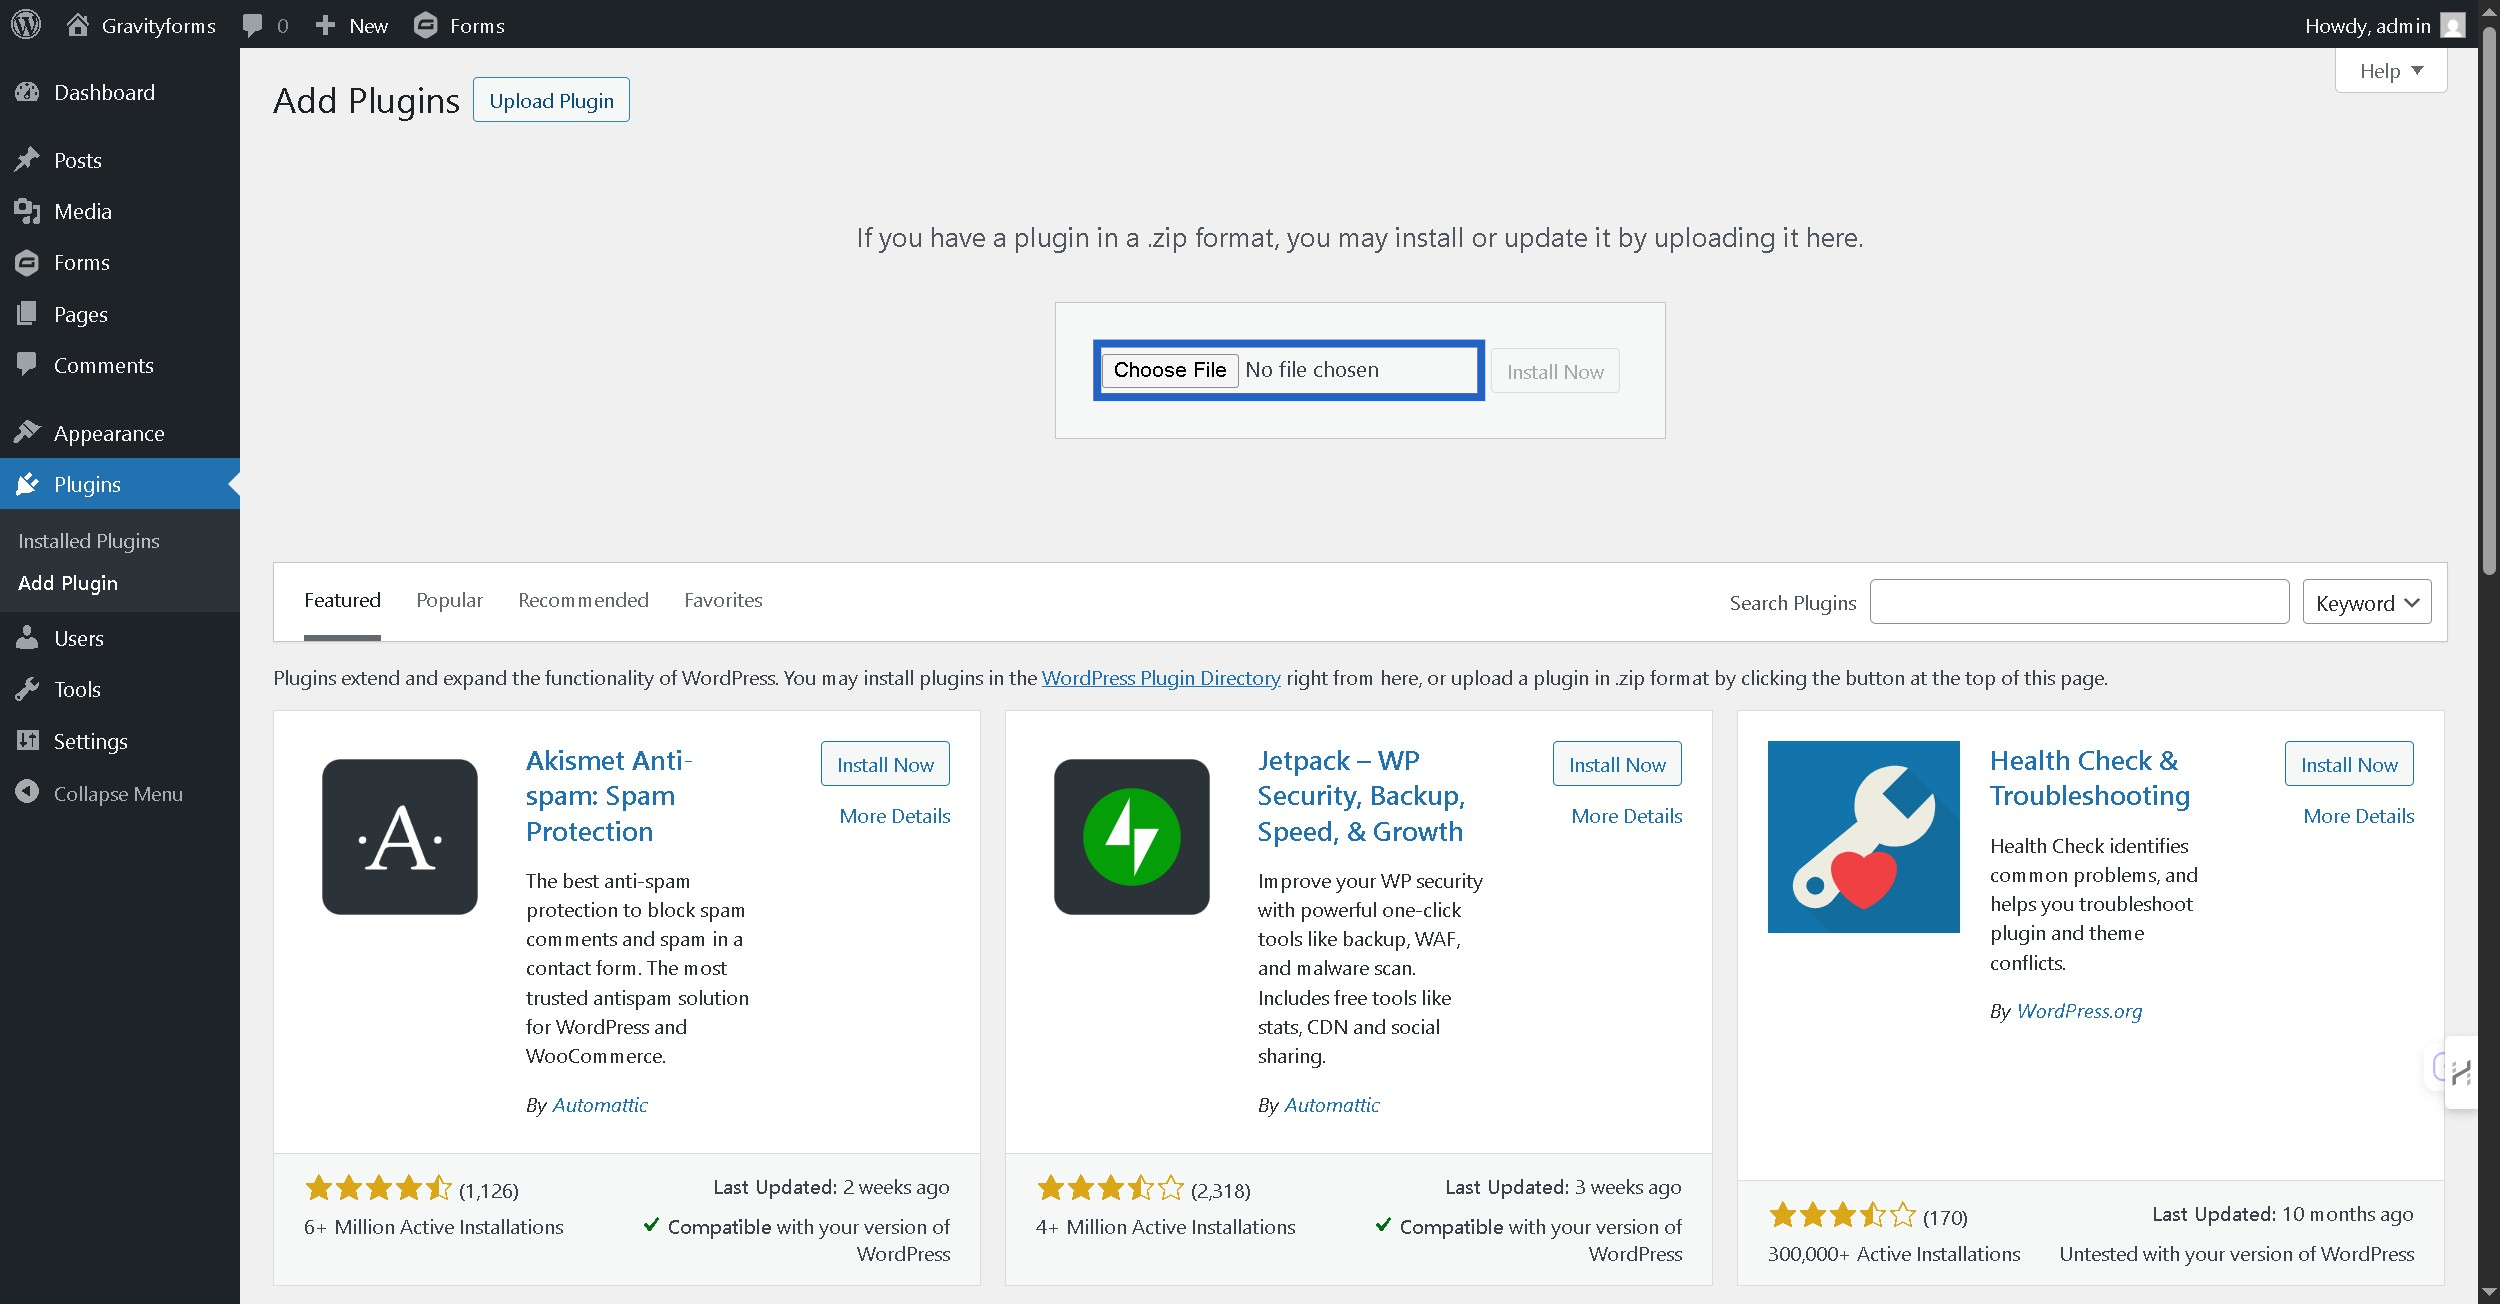Open the Settings menu item
This screenshot has height=1304, width=2500.
(x=120, y=741)
